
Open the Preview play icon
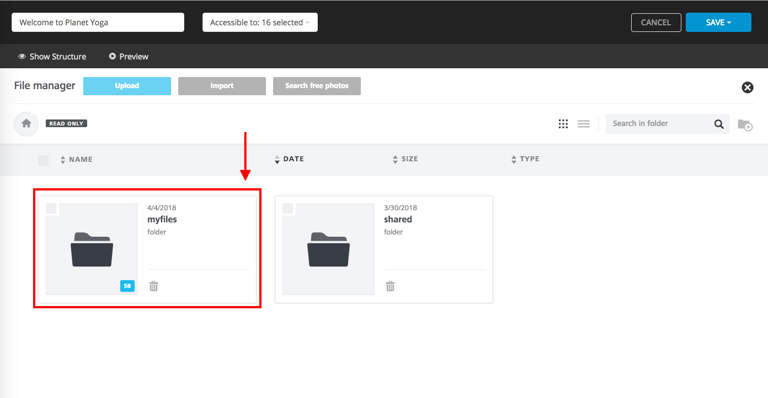pos(112,56)
